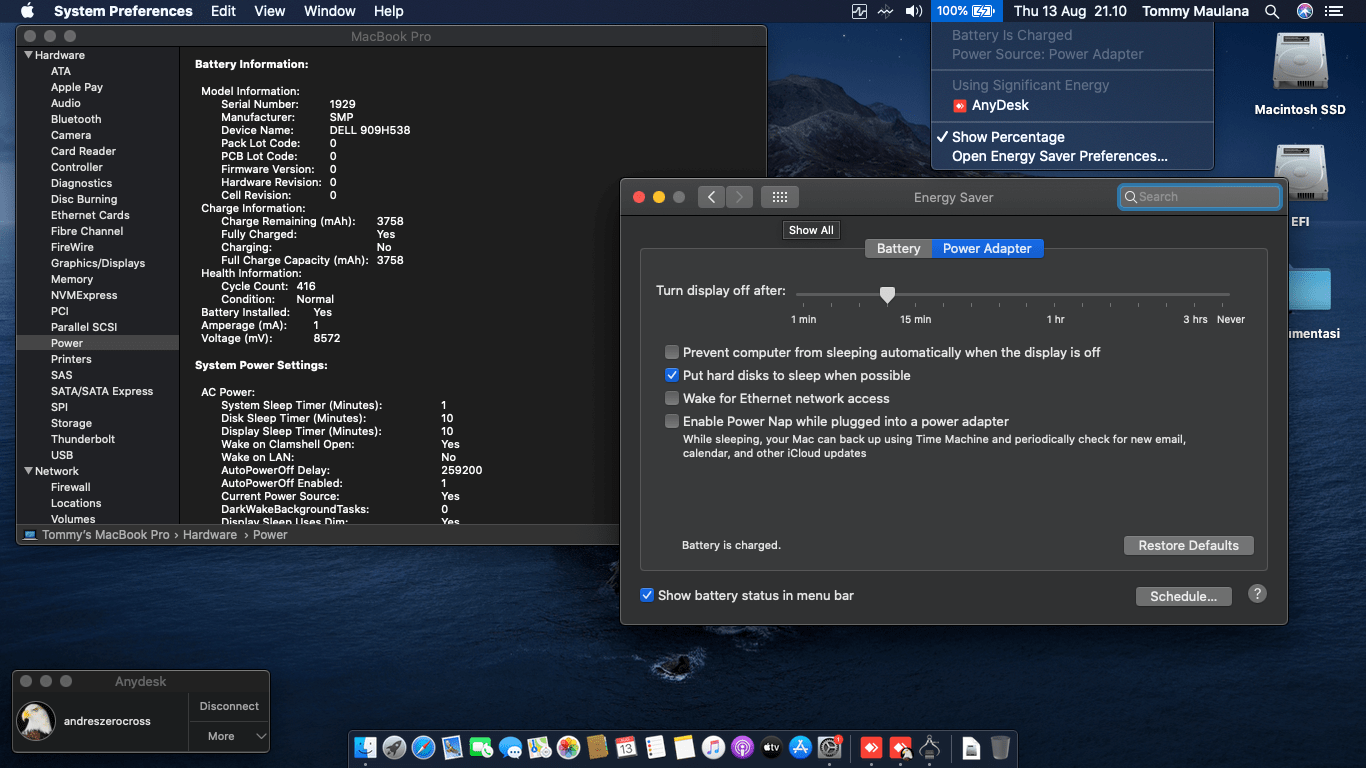Expand the AnyDesk More dropdown

tap(229, 736)
